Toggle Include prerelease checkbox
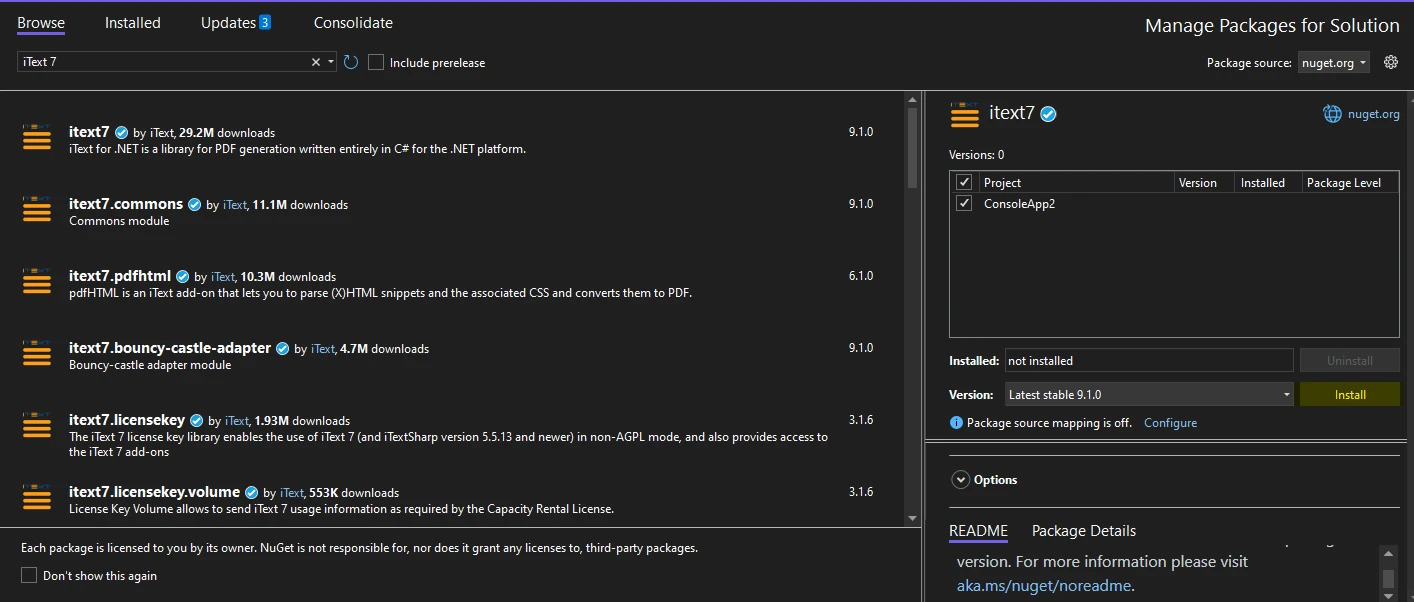 (376, 62)
